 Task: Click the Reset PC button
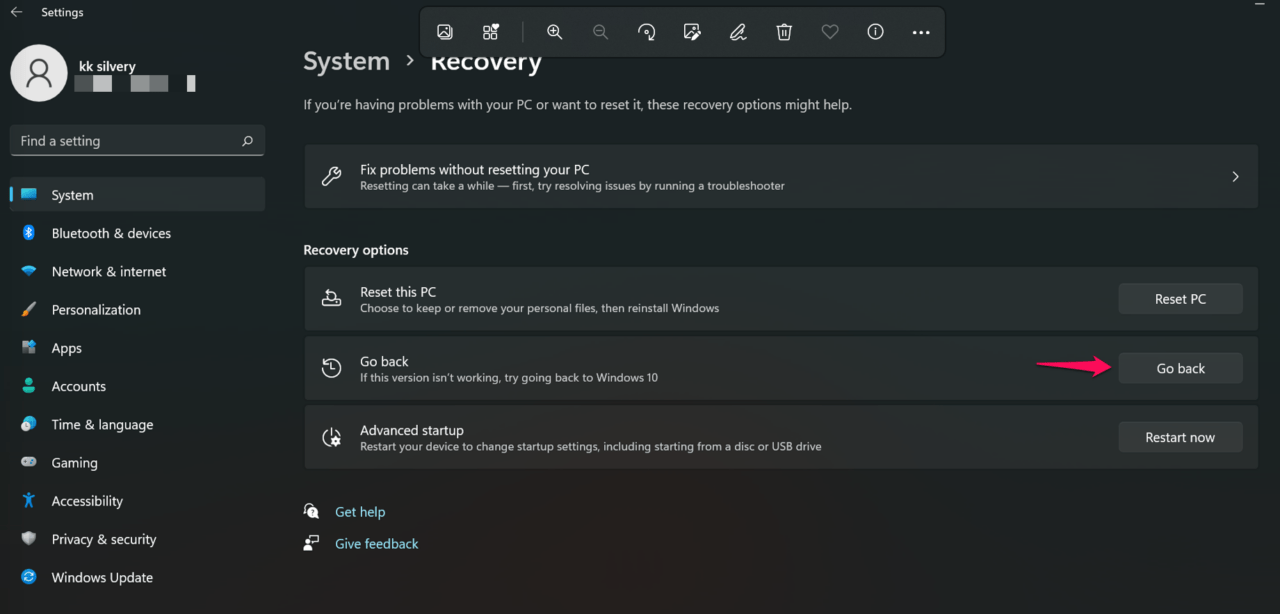pos(1180,299)
